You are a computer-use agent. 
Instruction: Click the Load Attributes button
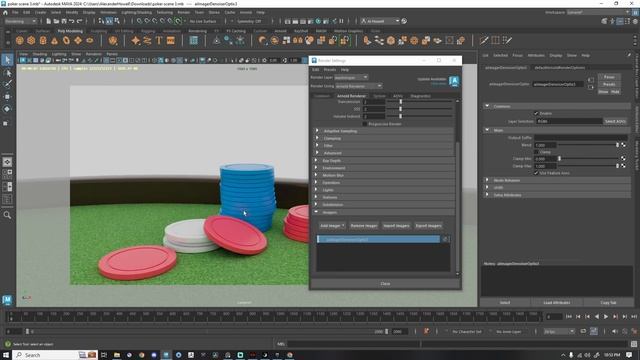557,302
